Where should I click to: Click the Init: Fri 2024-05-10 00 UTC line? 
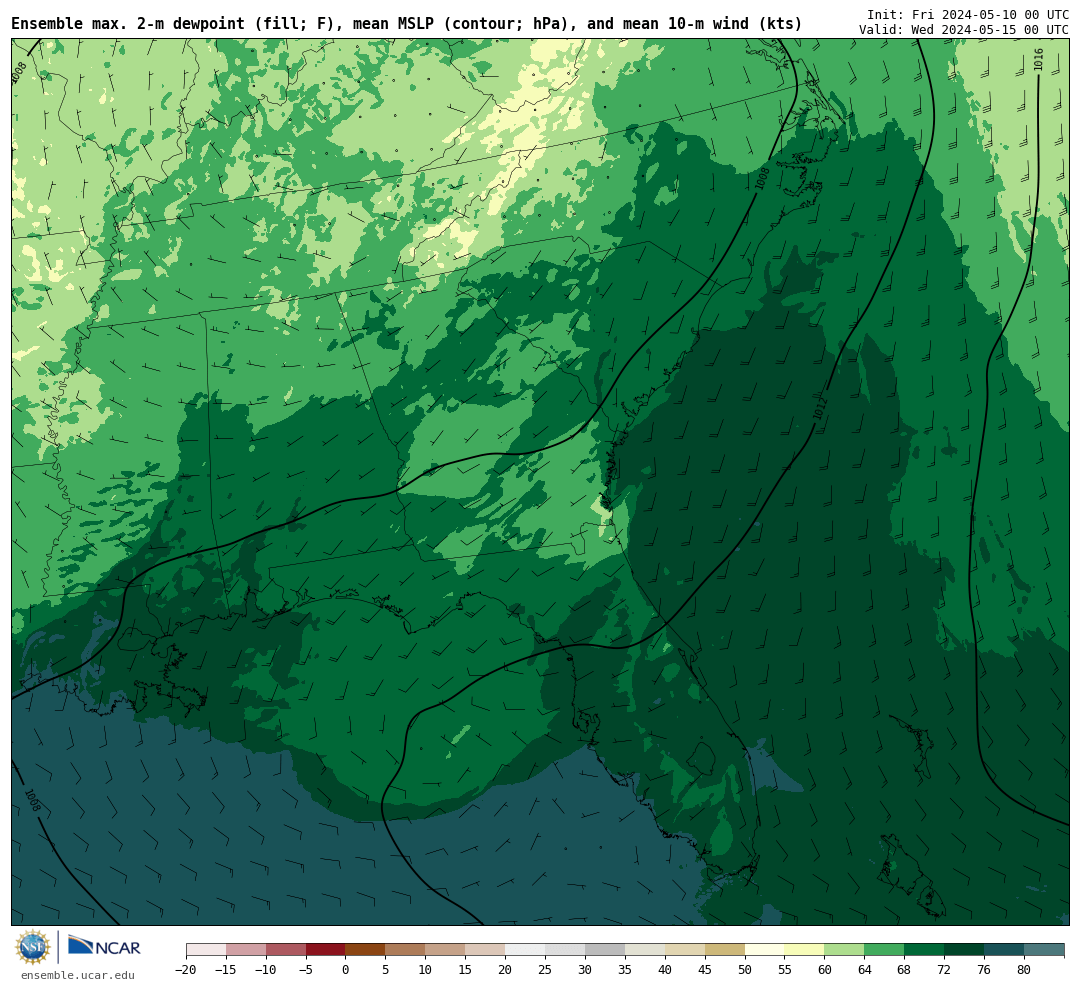click(x=968, y=14)
